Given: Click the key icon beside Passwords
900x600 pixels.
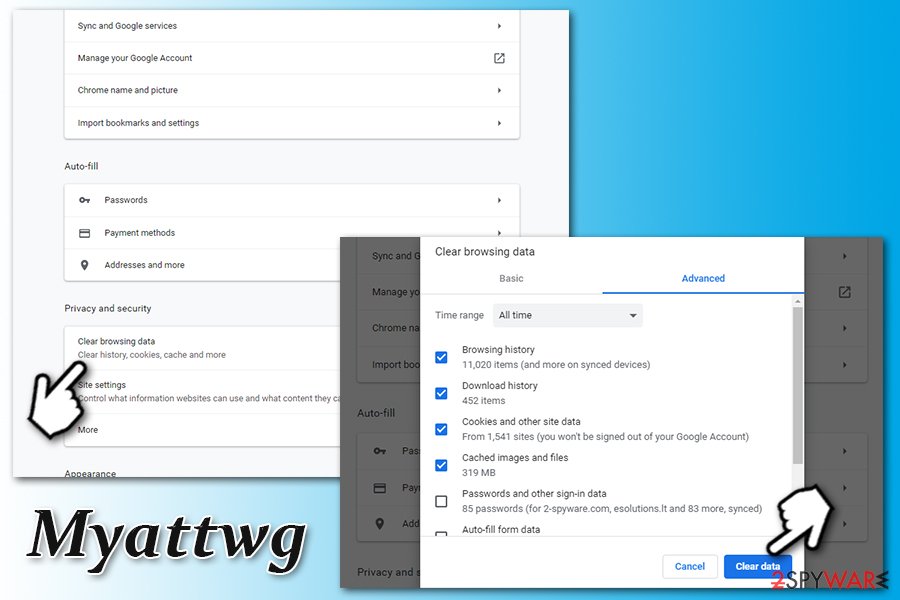Looking at the screenshot, I should [x=84, y=200].
